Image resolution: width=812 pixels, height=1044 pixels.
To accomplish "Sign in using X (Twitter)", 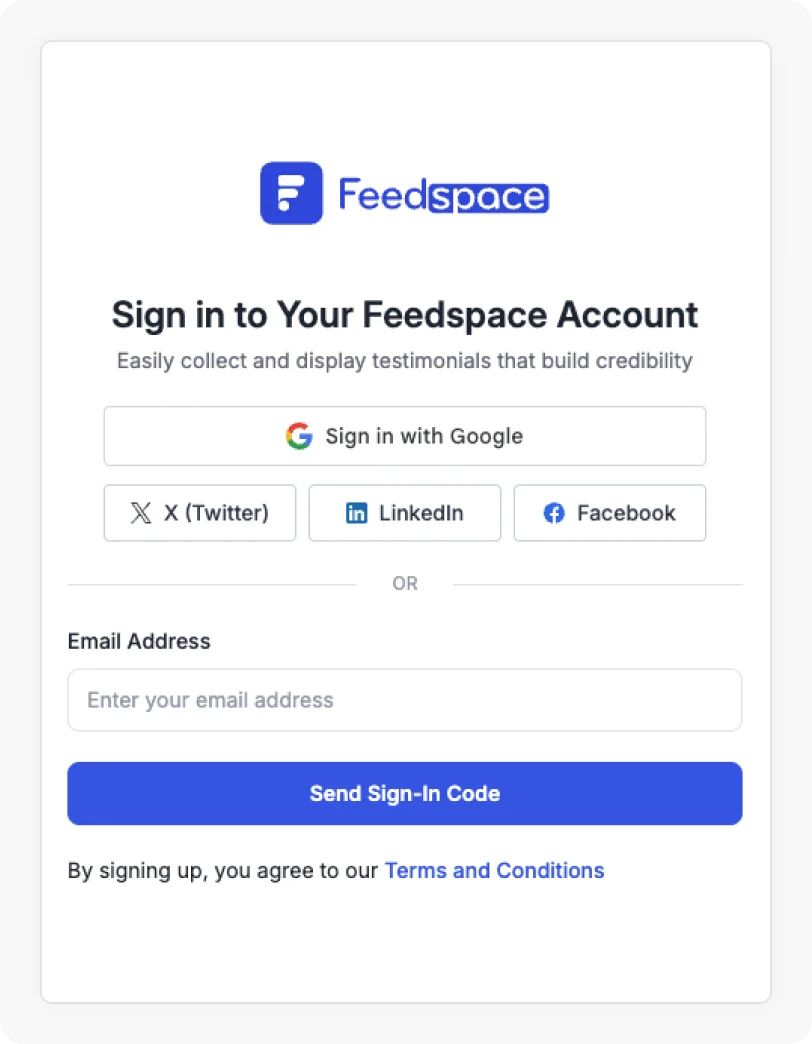I will click(199, 512).
